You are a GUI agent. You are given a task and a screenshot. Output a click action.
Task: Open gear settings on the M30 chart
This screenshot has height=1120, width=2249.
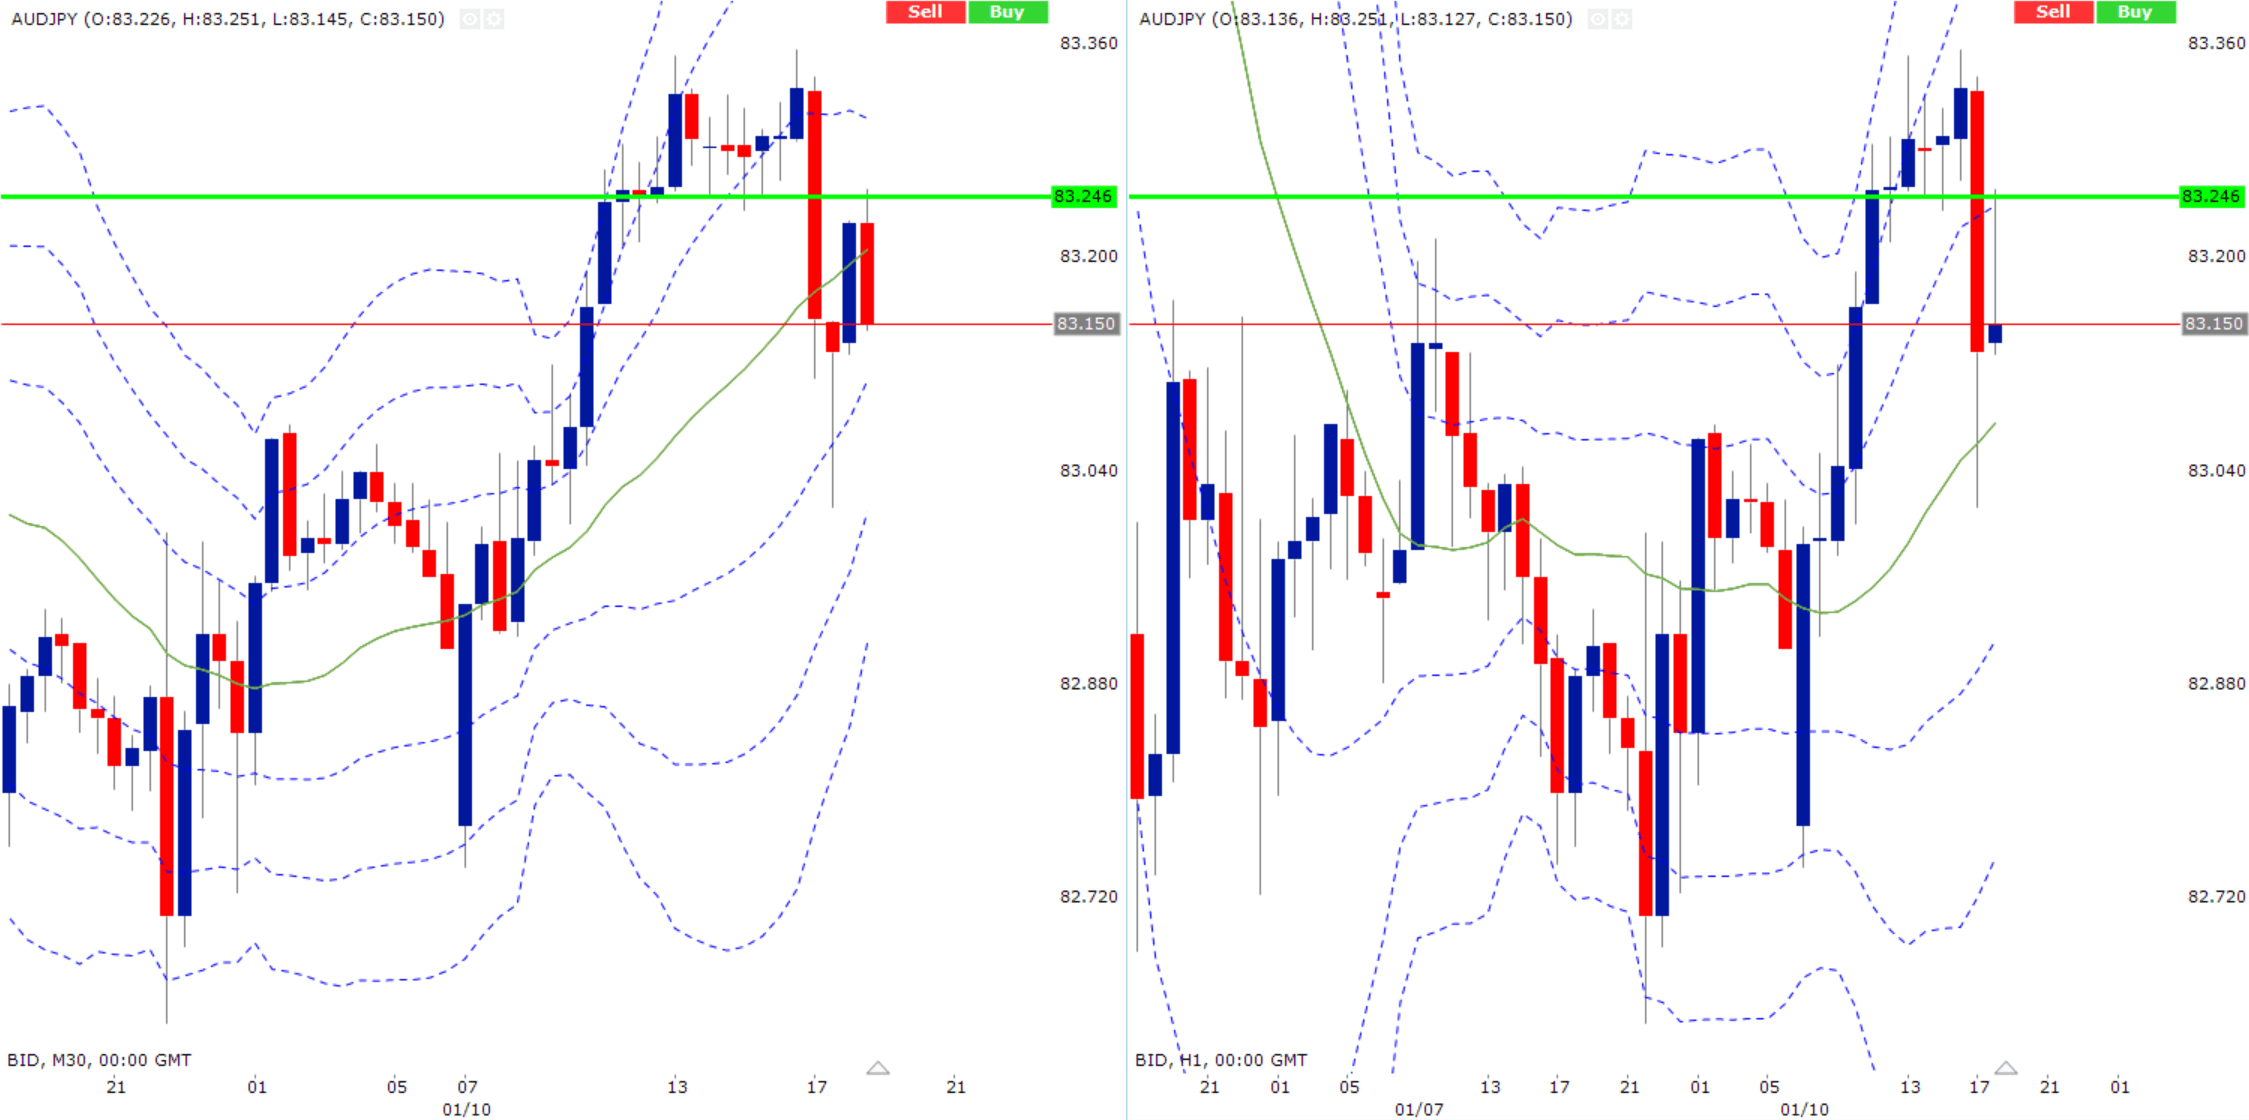(x=494, y=19)
